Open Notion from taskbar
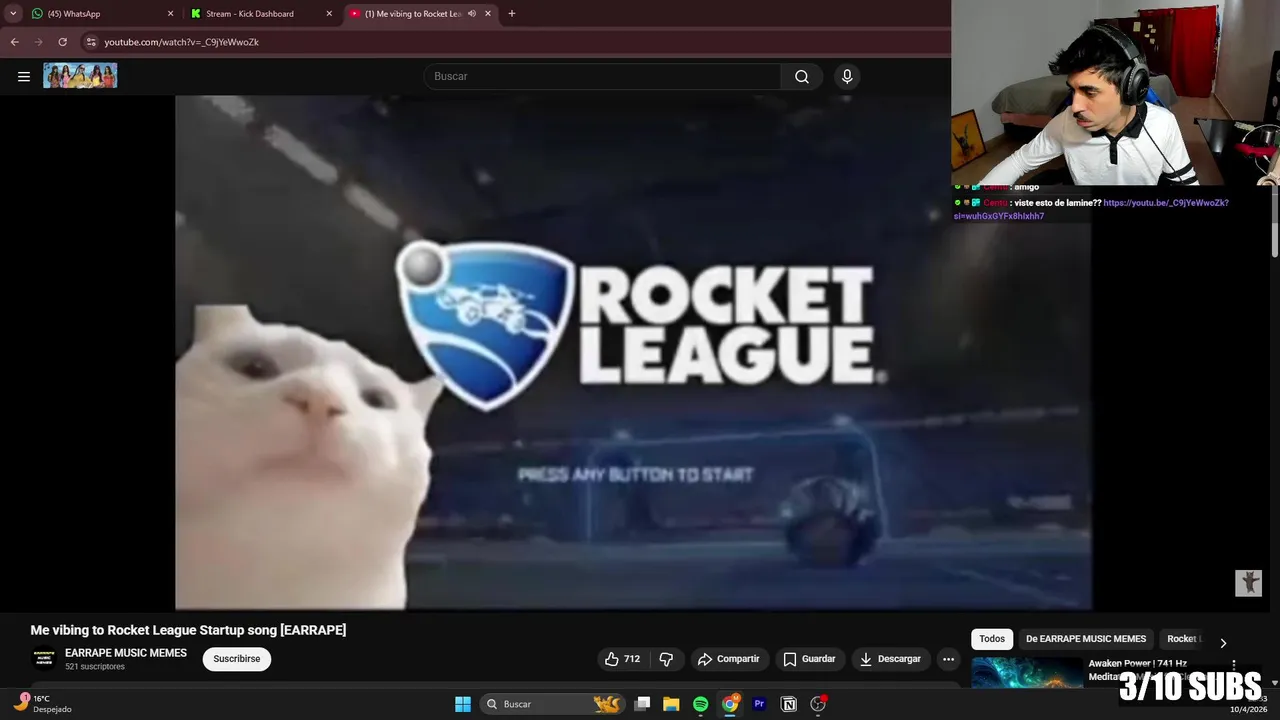Image resolution: width=1280 pixels, height=720 pixels. click(x=788, y=704)
